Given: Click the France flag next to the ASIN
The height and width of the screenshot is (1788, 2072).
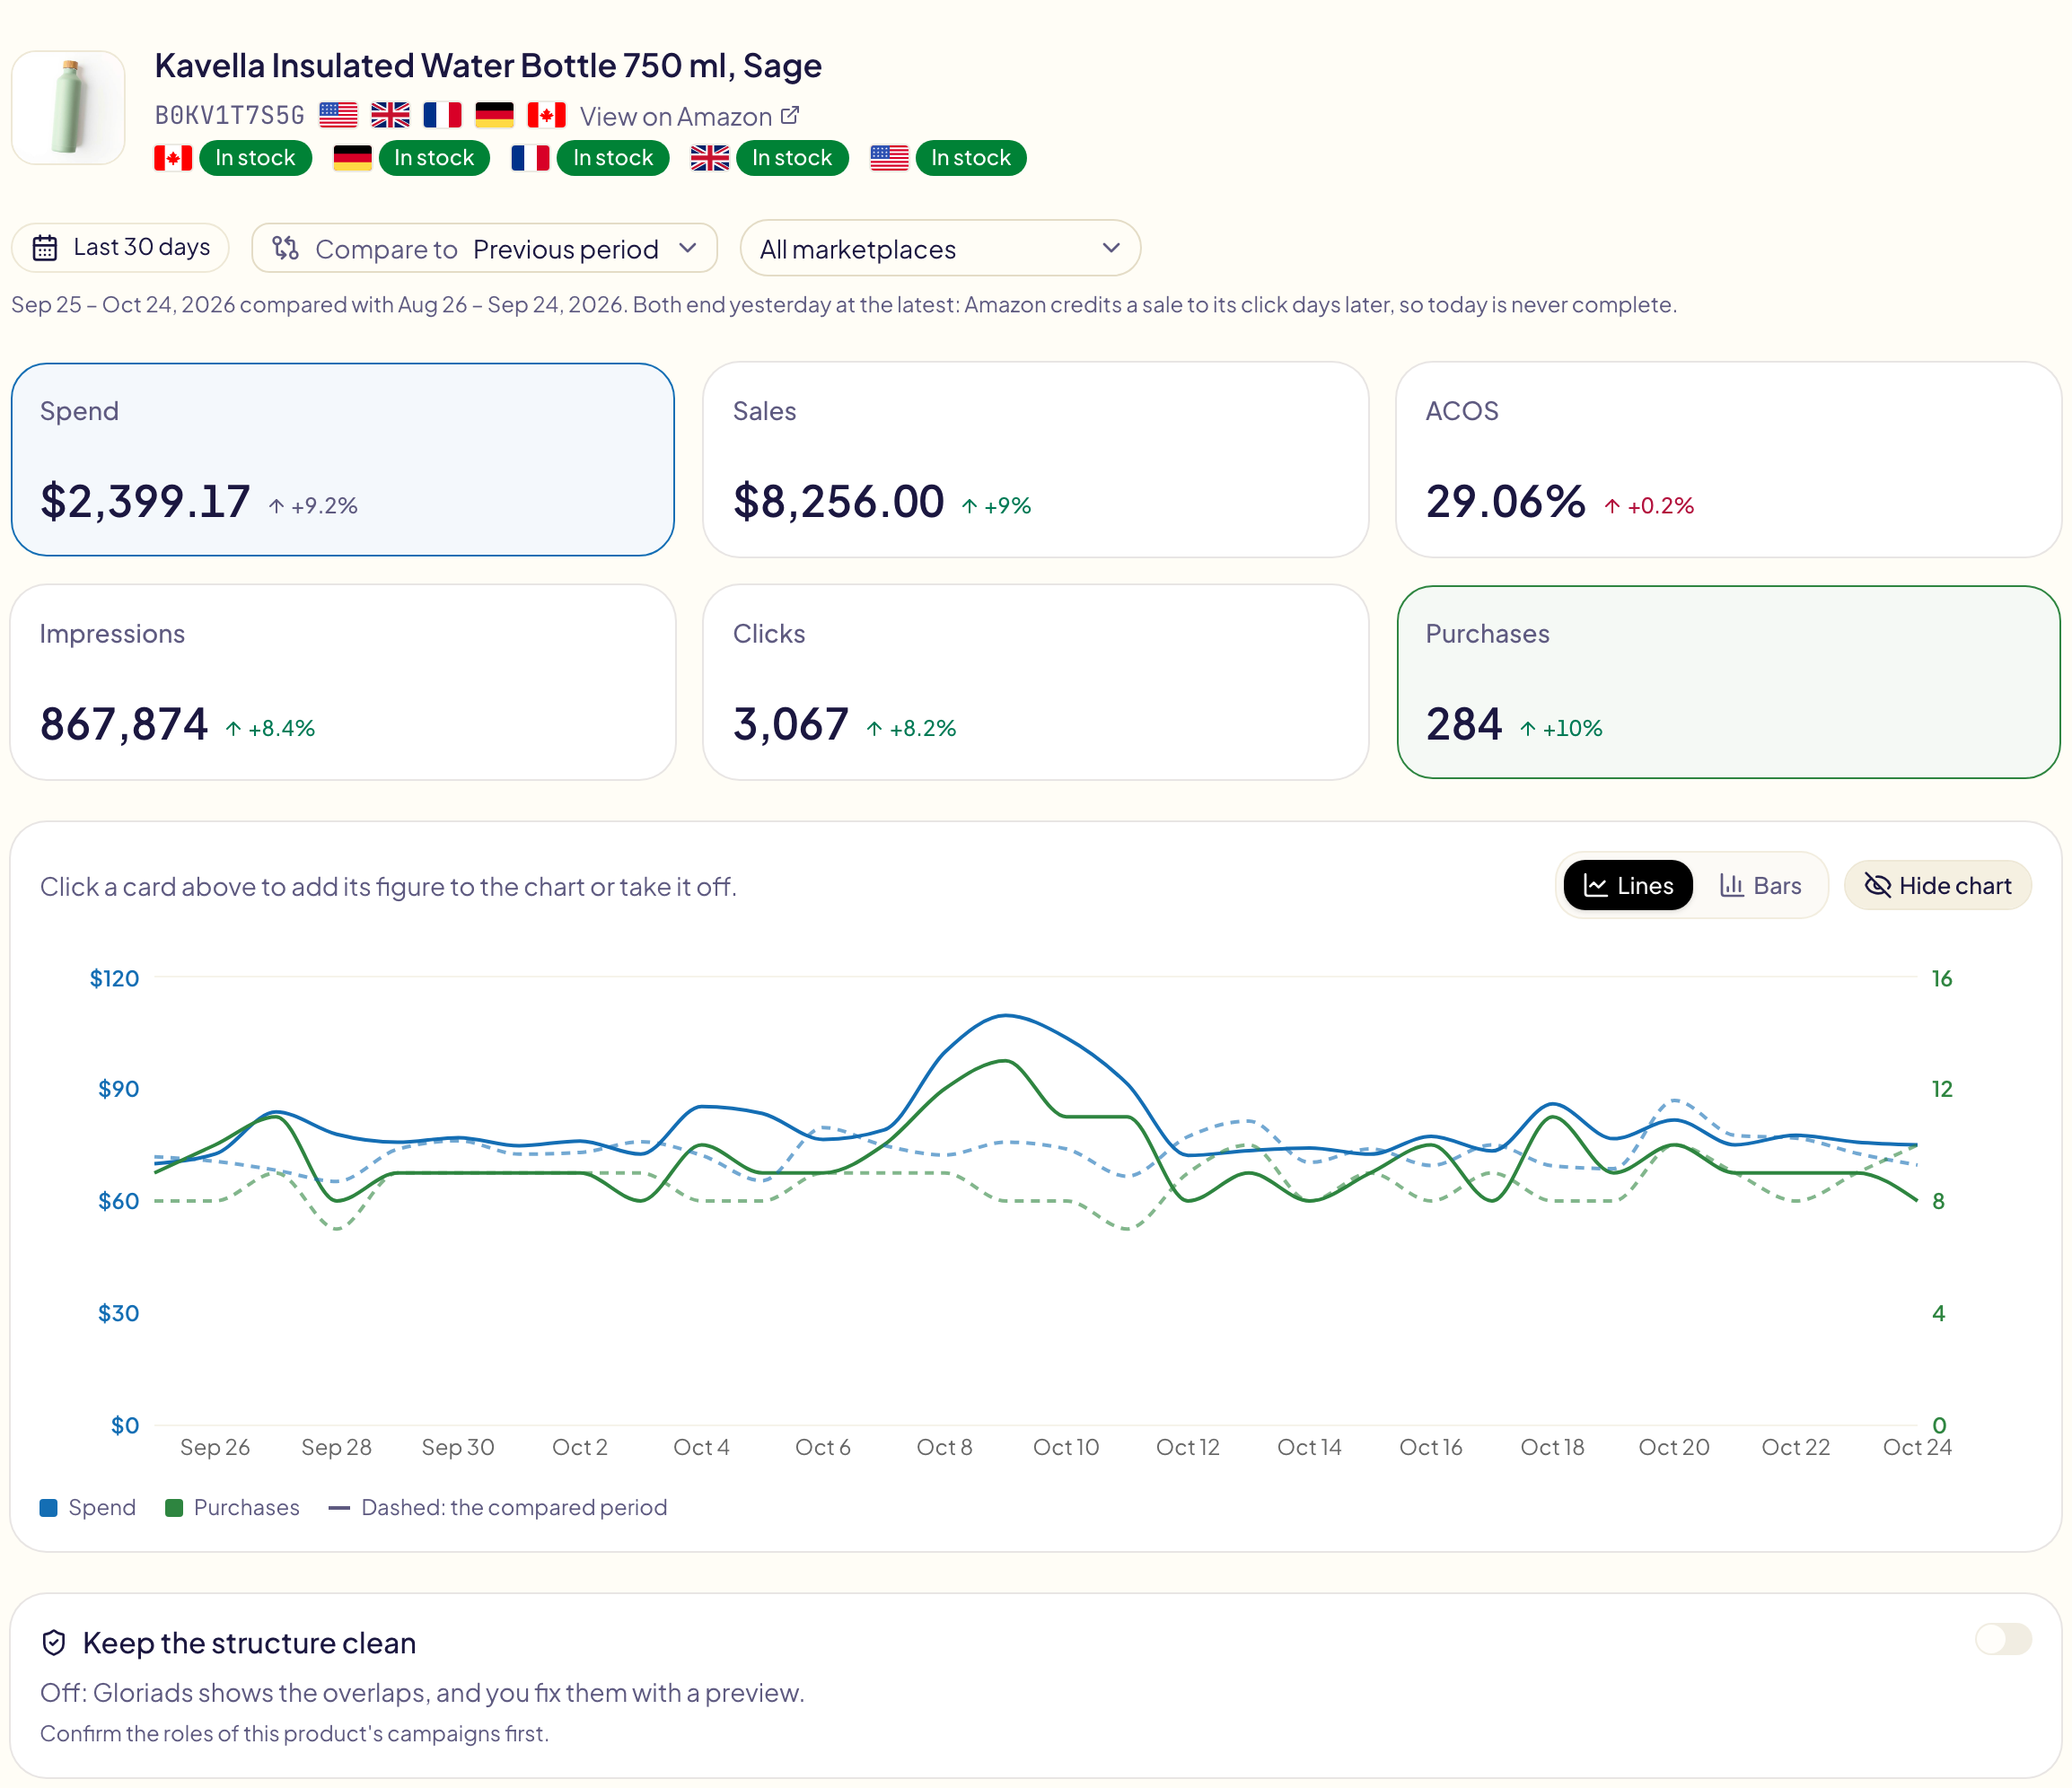Looking at the screenshot, I should click(x=442, y=116).
